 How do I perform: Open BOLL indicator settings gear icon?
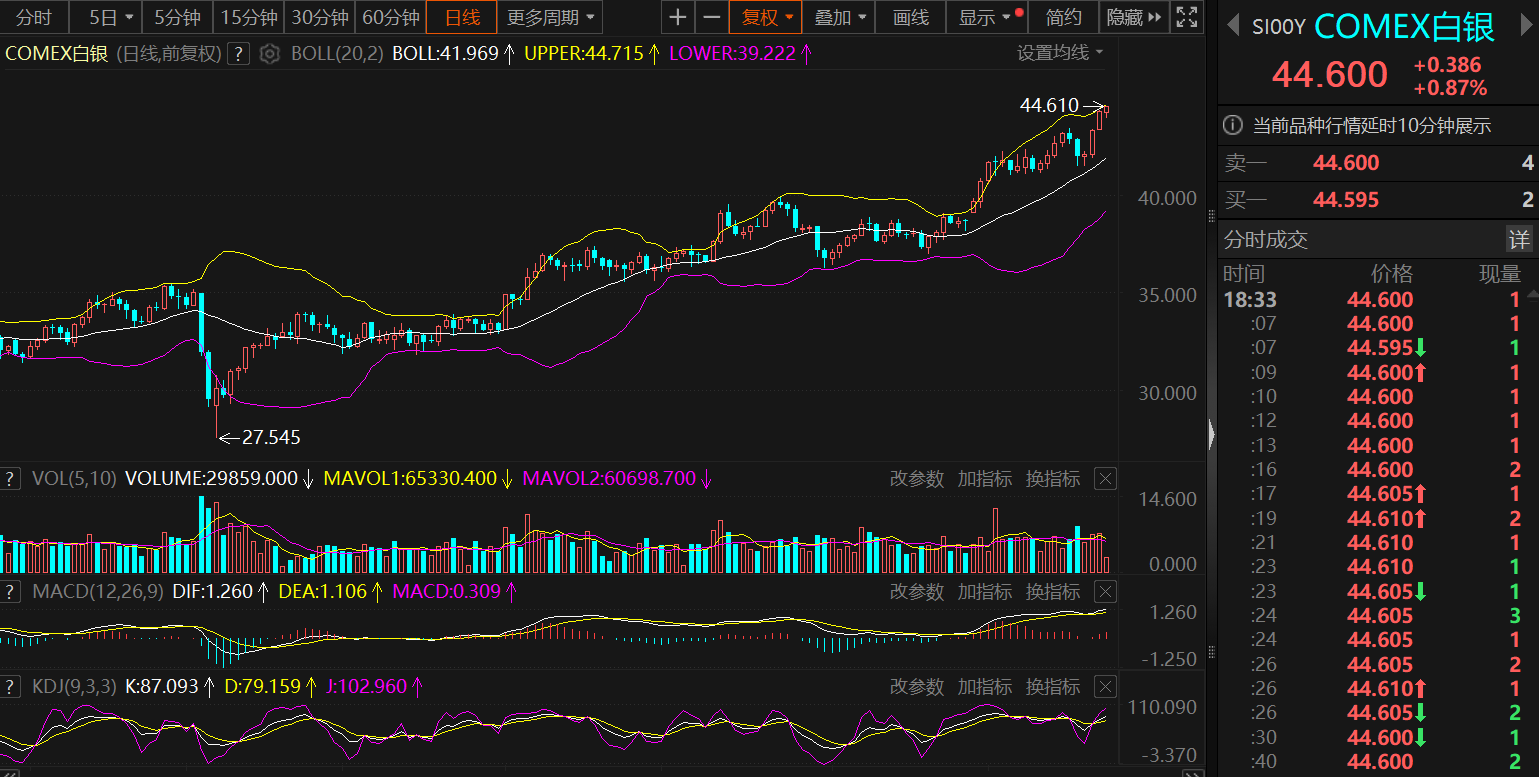coord(269,54)
